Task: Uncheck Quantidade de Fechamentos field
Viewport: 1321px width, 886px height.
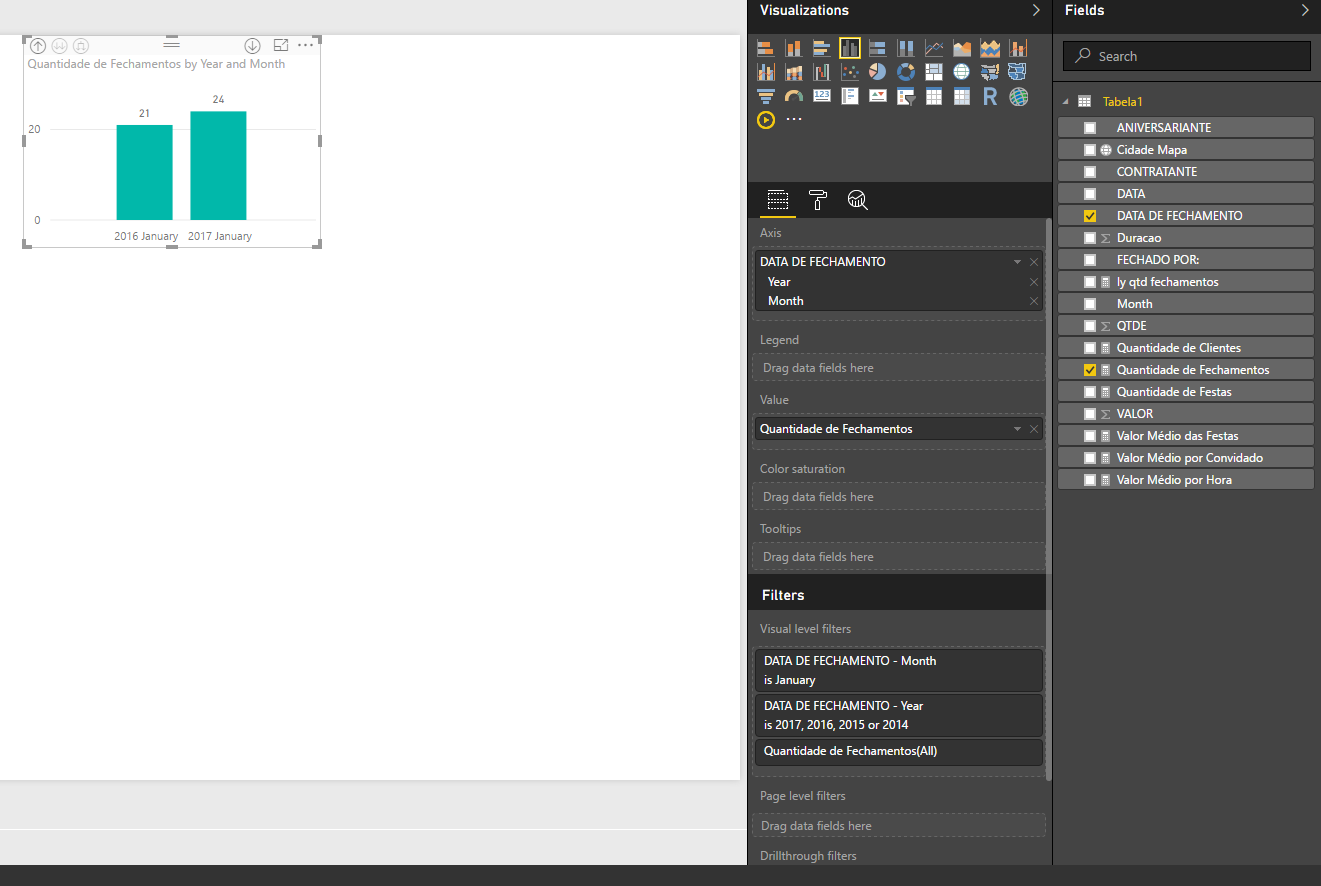Action: [x=1090, y=370]
